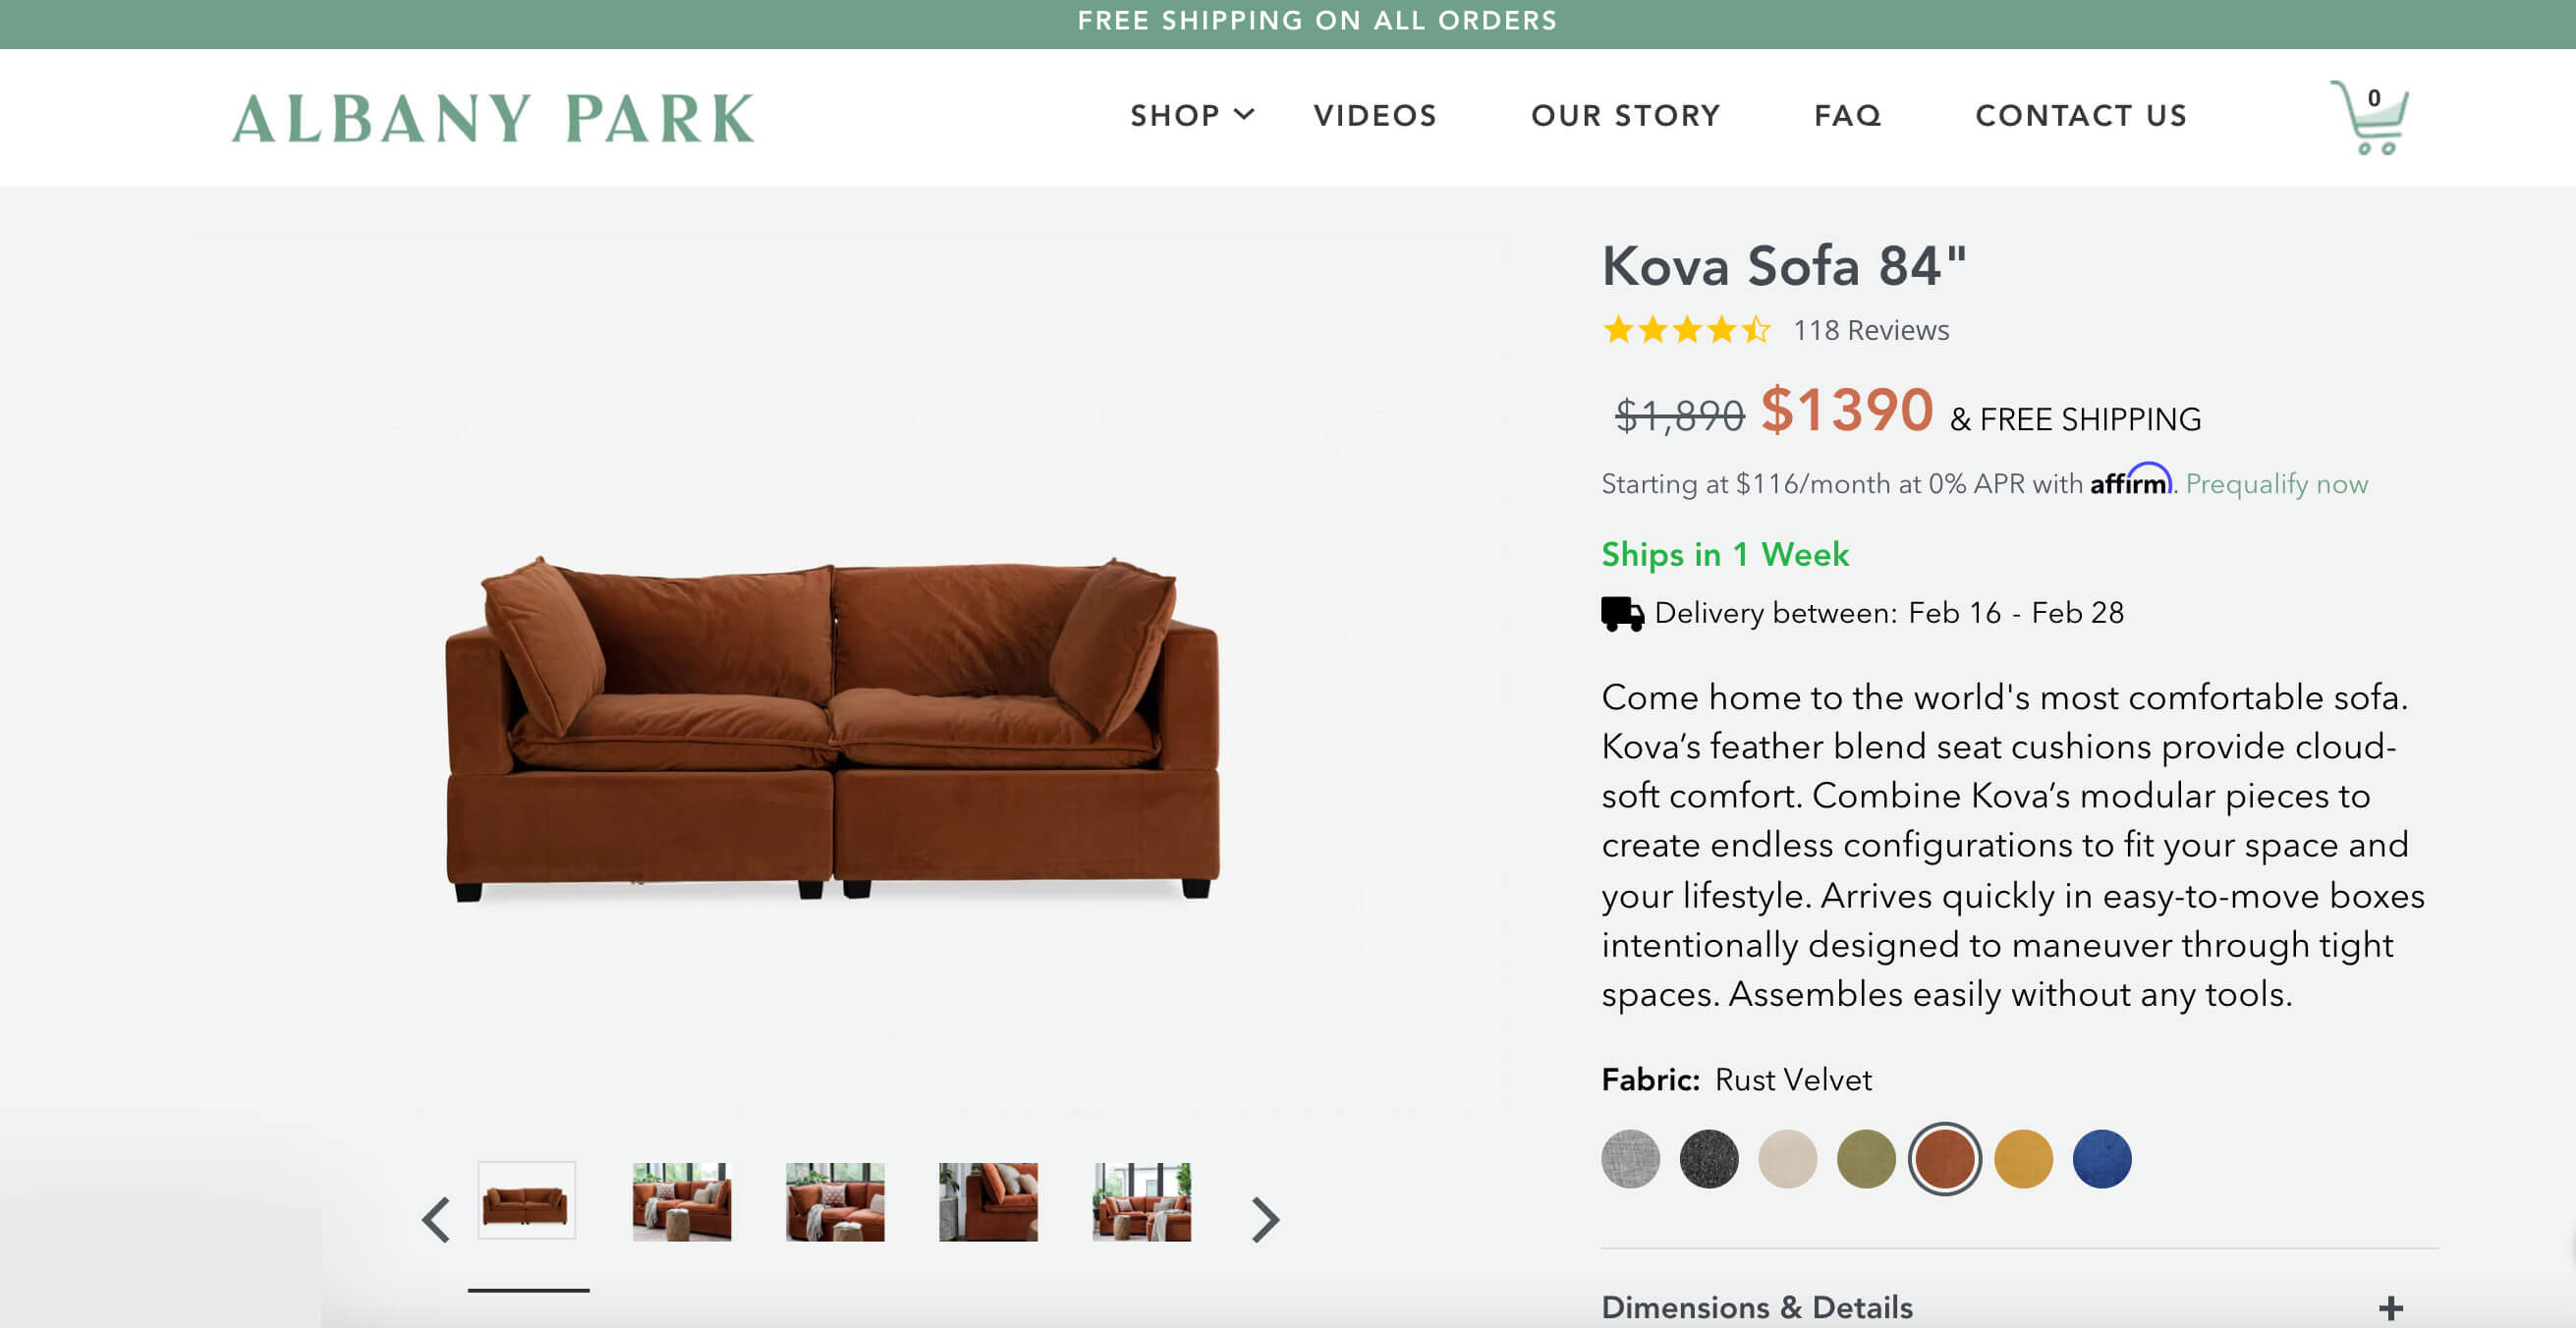Viewport: 2576px width, 1328px height.
Task: Choose the mustard yellow fabric color
Action: 2023,1158
